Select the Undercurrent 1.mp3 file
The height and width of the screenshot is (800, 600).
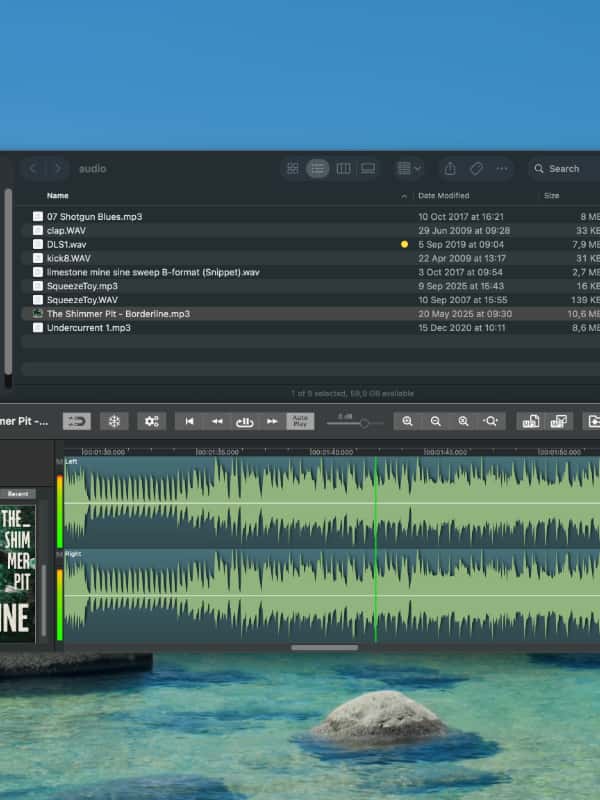click(x=89, y=328)
